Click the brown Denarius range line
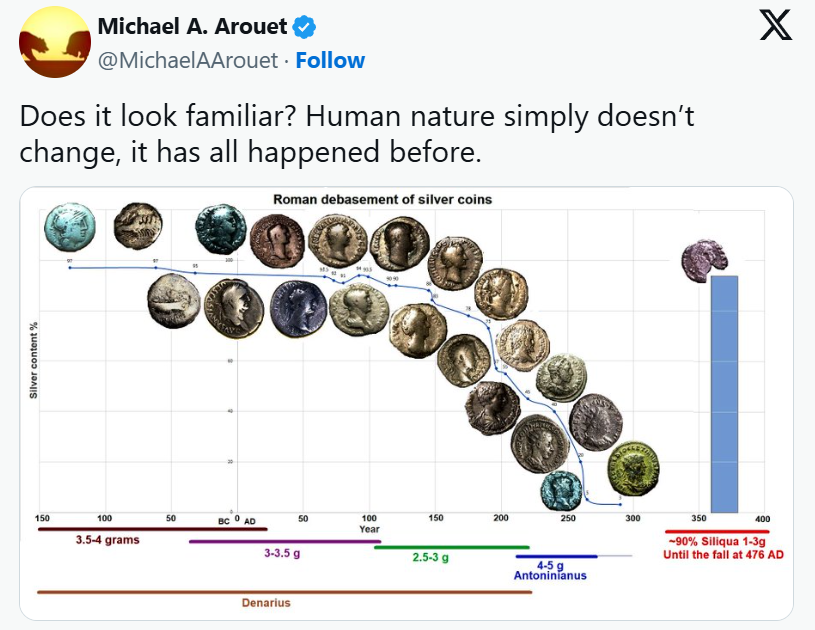The width and height of the screenshot is (815, 630). click(284, 592)
